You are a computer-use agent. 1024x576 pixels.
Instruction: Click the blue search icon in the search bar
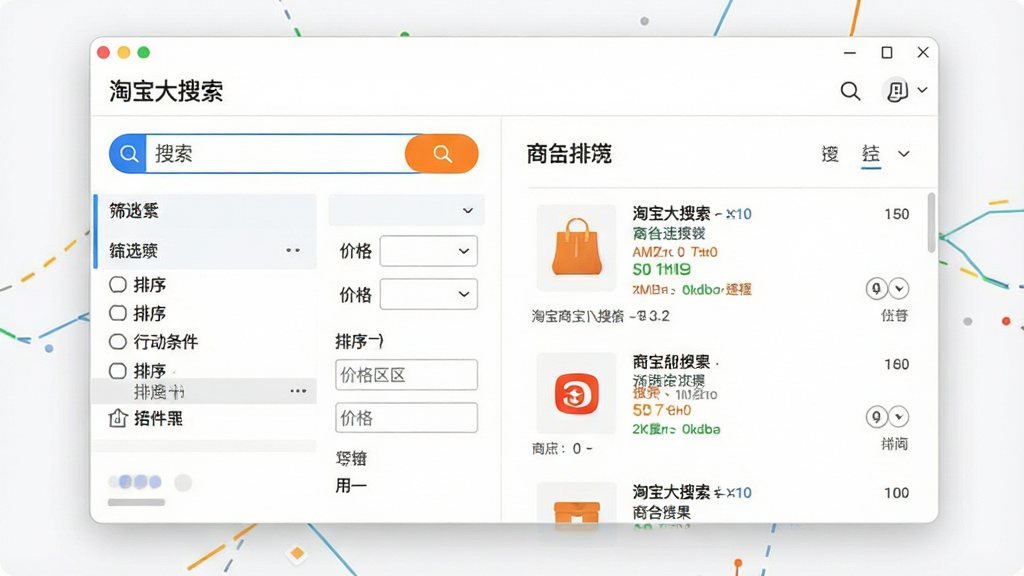[129, 153]
